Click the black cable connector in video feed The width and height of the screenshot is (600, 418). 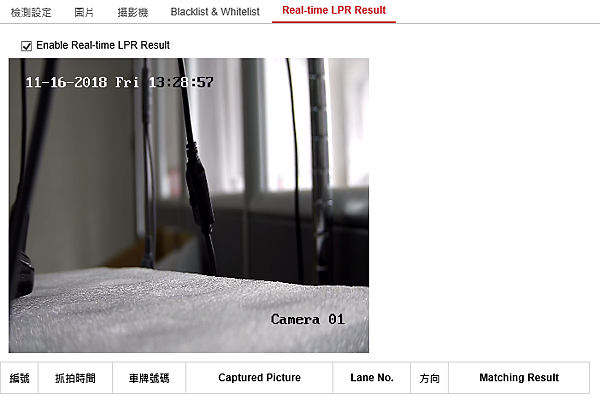click(x=199, y=188)
